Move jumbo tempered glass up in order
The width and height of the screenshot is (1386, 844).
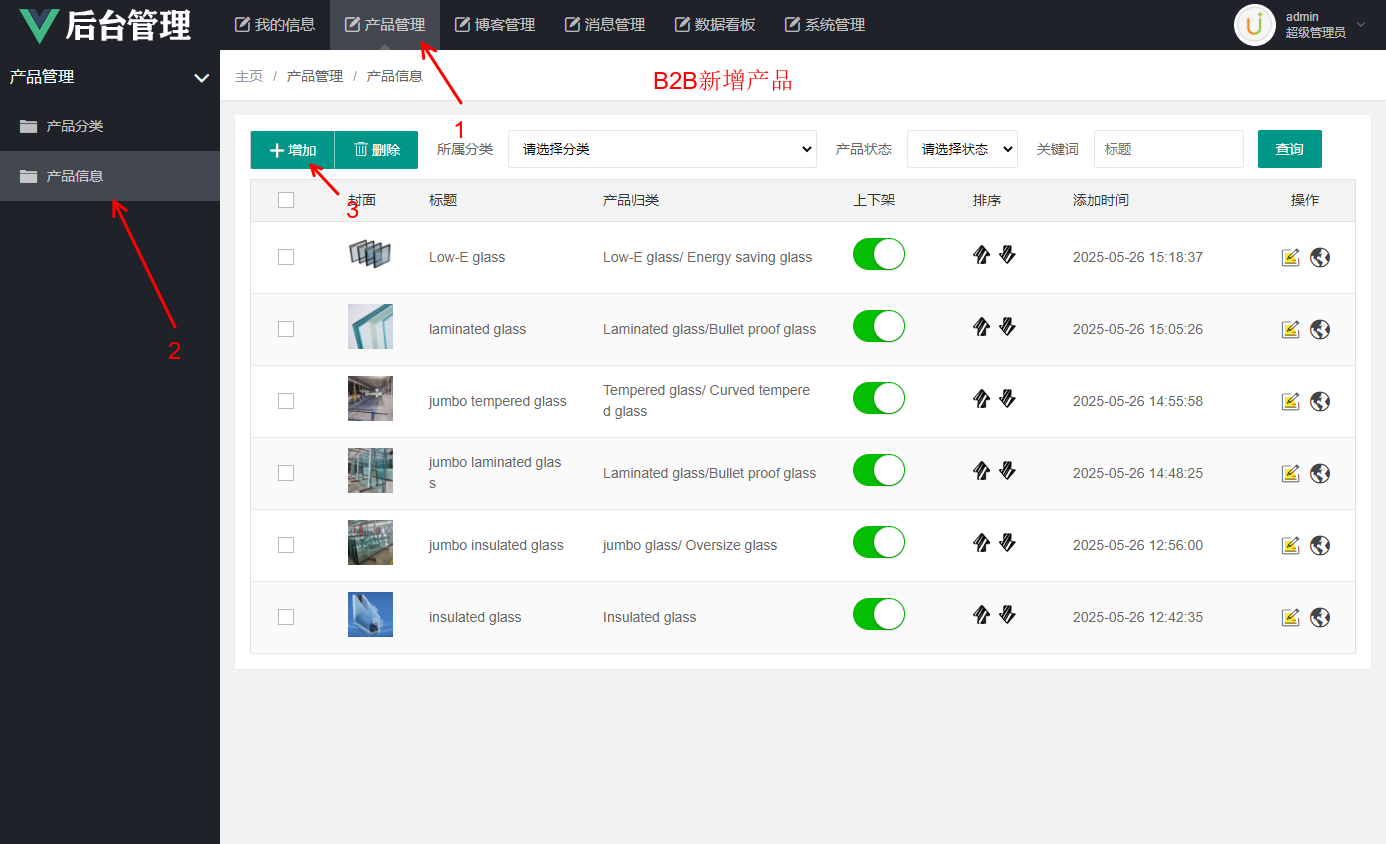pyautogui.click(x=981, y=399)
